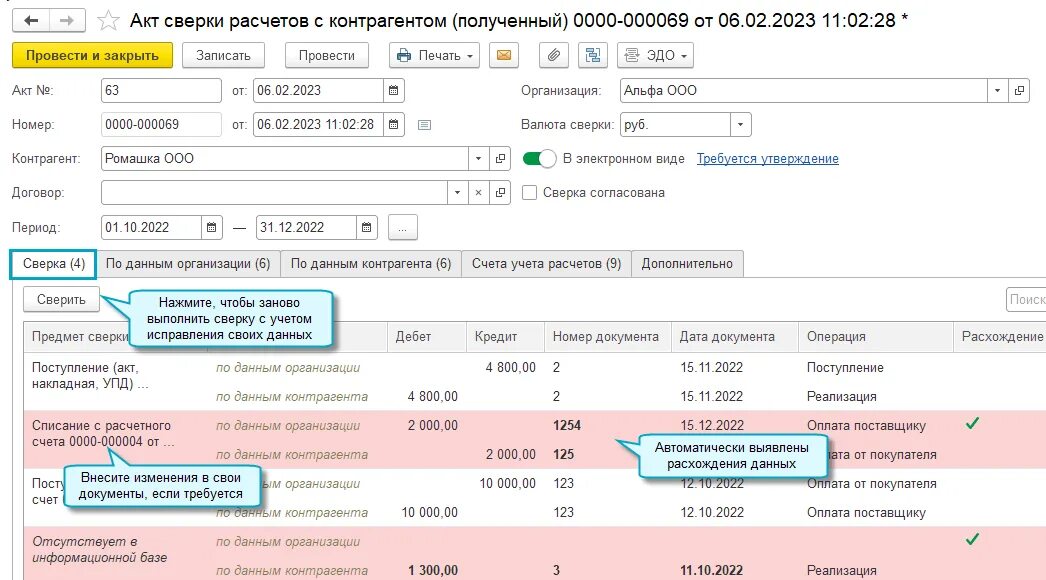The image size is (1046, 580).
Task: Open Счета учета расчетов (9) tab
Action: click(546, 264)
